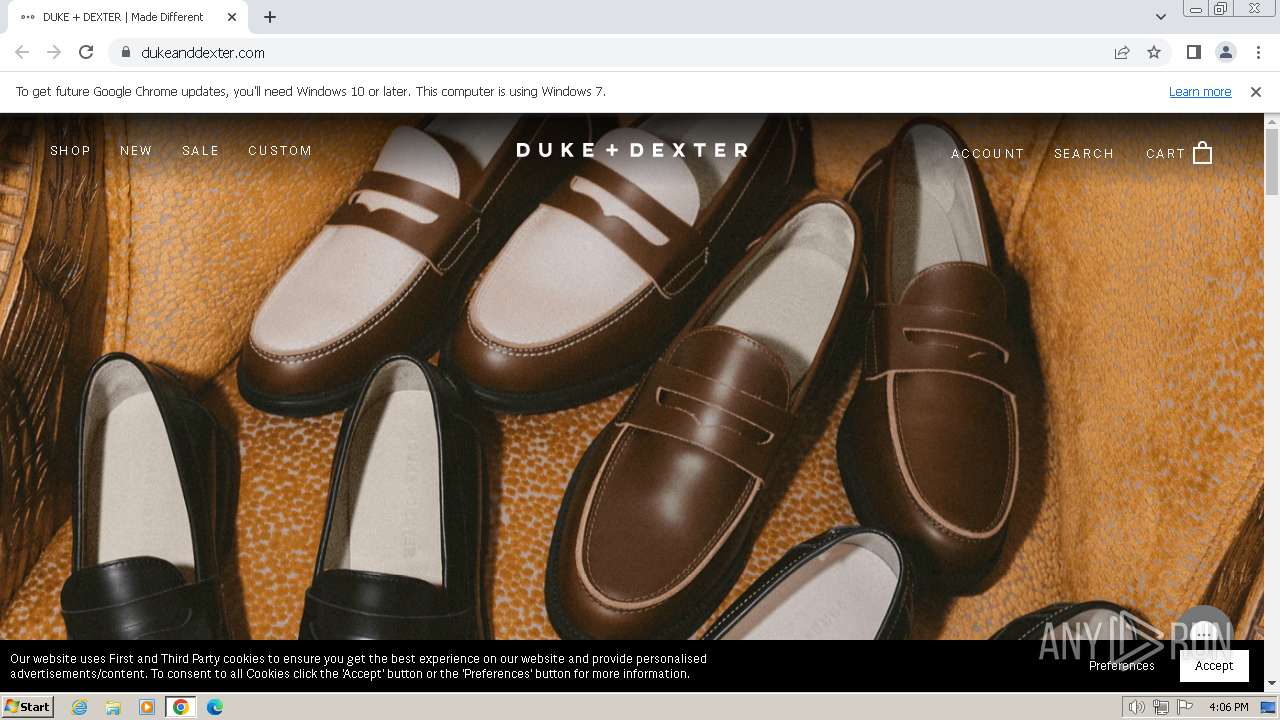The height and width of the screenshot is (720, 1280).
Task: Show the taskbar clock at 4:06 PM
Action: pyautogui.click(x=1228, y=707)
